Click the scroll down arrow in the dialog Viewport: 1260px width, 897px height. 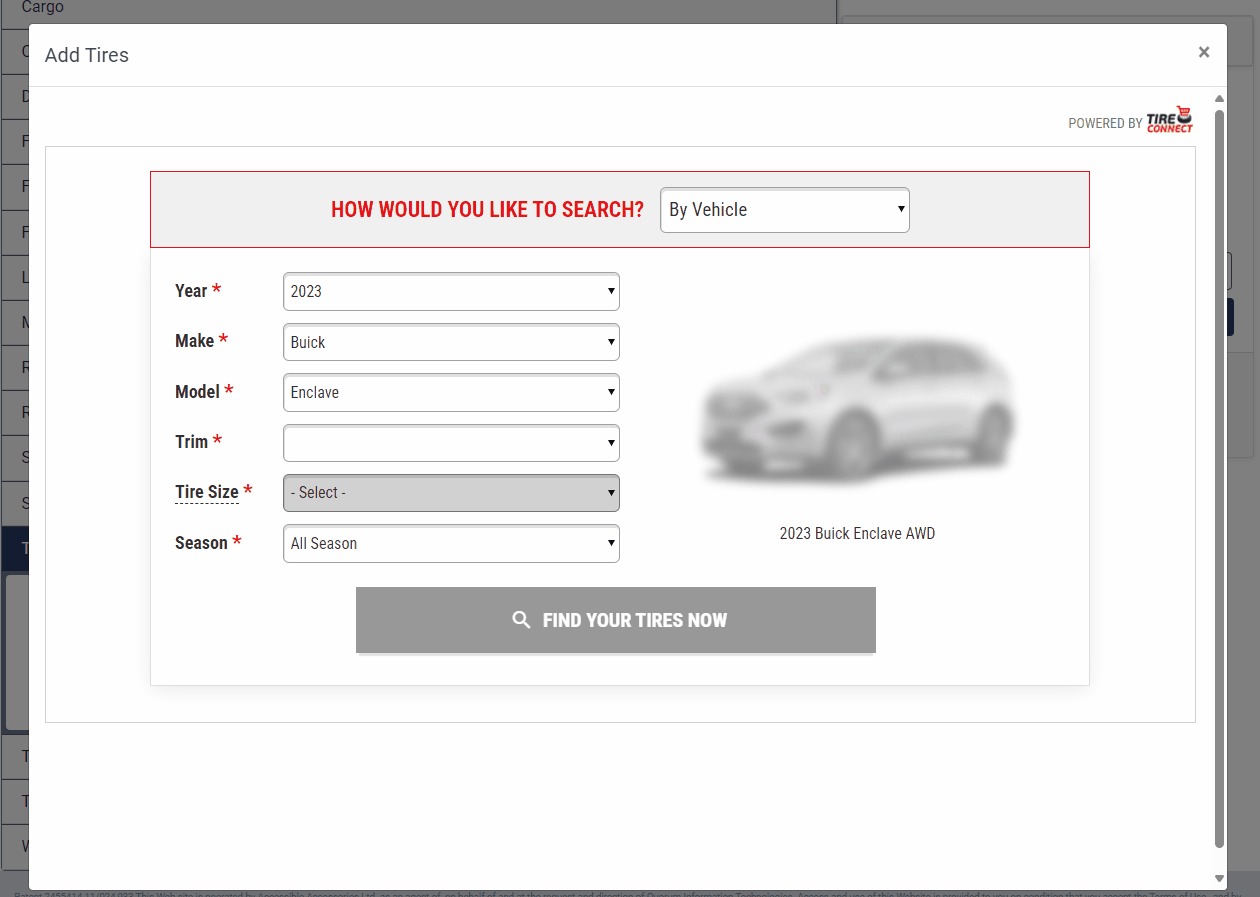point(1219,878)
